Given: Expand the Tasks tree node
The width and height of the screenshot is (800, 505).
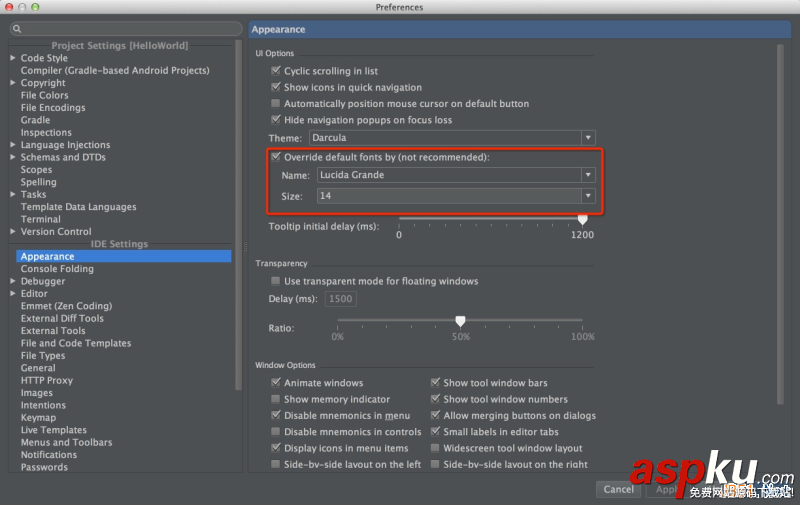Looking at the screenshot, I should [13, 194].
